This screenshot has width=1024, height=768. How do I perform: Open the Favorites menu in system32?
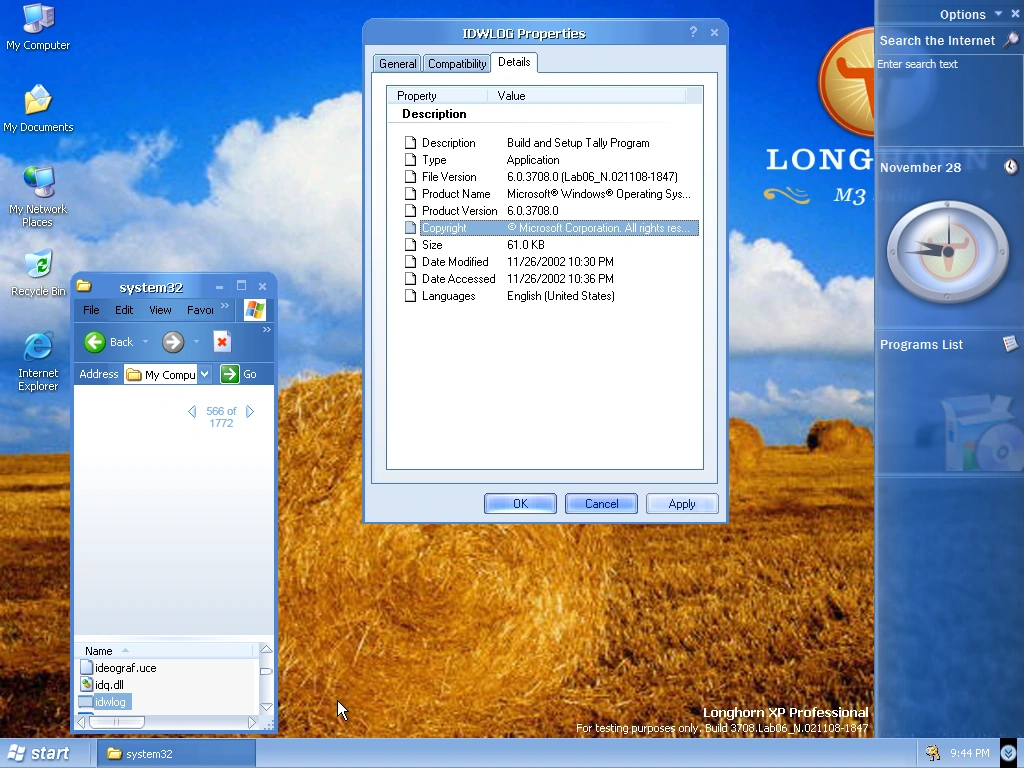click(x=200, y=310)
